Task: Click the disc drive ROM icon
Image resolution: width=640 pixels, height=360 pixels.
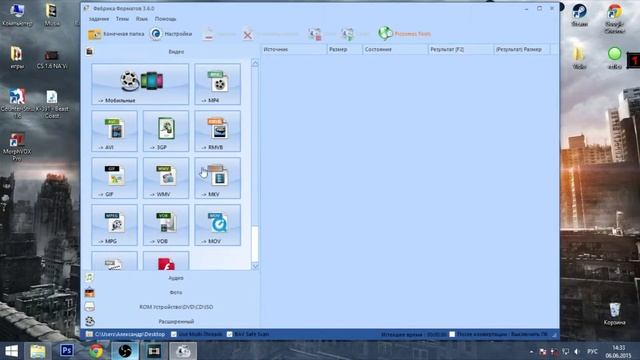Action: pyautogui.click(x=89, y=307)
